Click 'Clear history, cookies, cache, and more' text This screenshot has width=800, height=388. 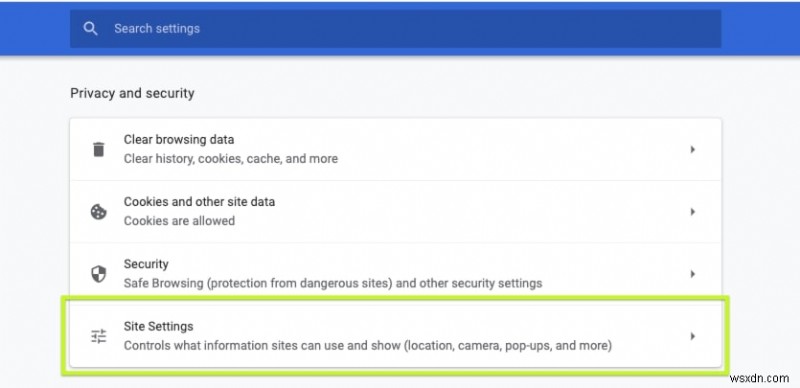tap(231, 159)
